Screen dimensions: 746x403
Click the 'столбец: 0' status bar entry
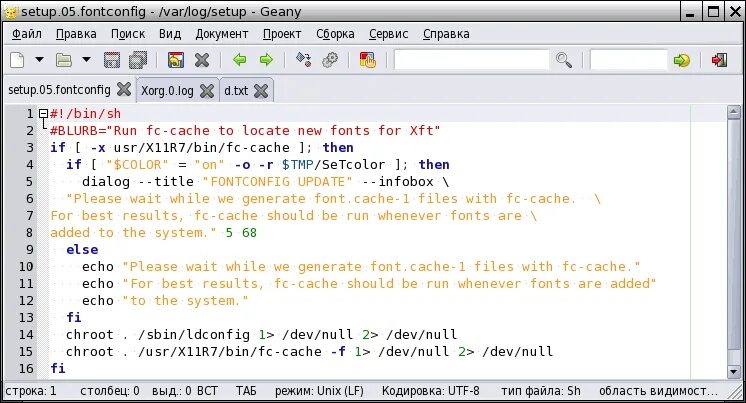click(x=109, y=391)
